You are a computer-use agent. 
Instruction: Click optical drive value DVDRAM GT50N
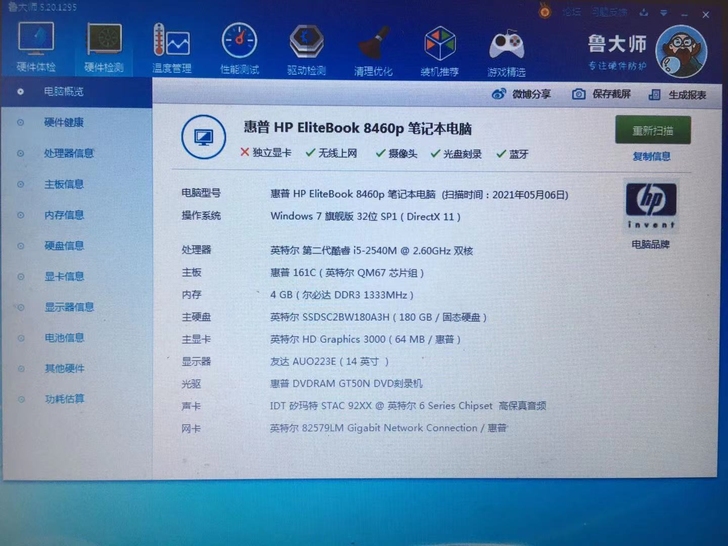pos(346,384)
